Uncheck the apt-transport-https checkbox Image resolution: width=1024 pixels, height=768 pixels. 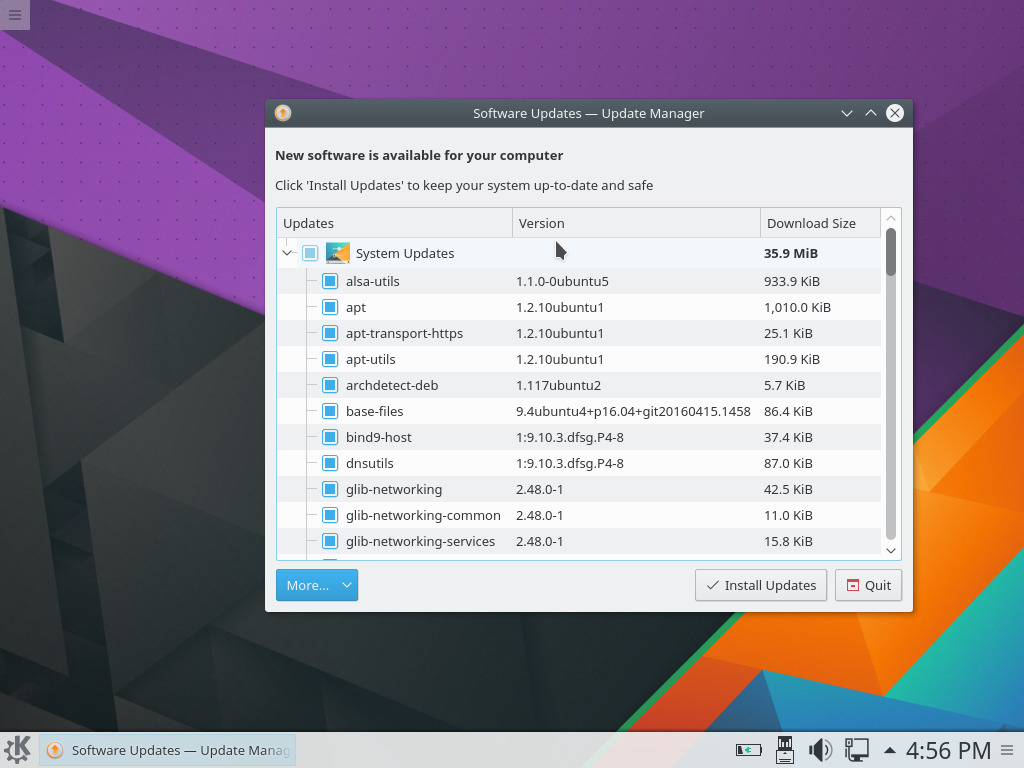pyautogui.click(x=330, y=334)
